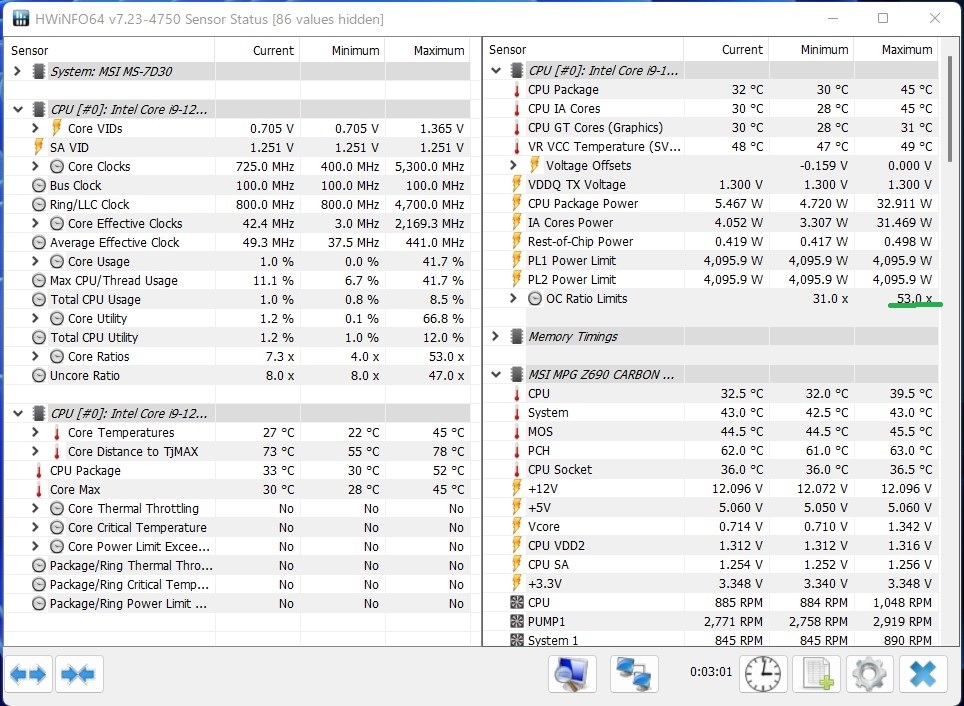Open the remote network monitors icon
The image size is (964, 706).
point(634,674)
